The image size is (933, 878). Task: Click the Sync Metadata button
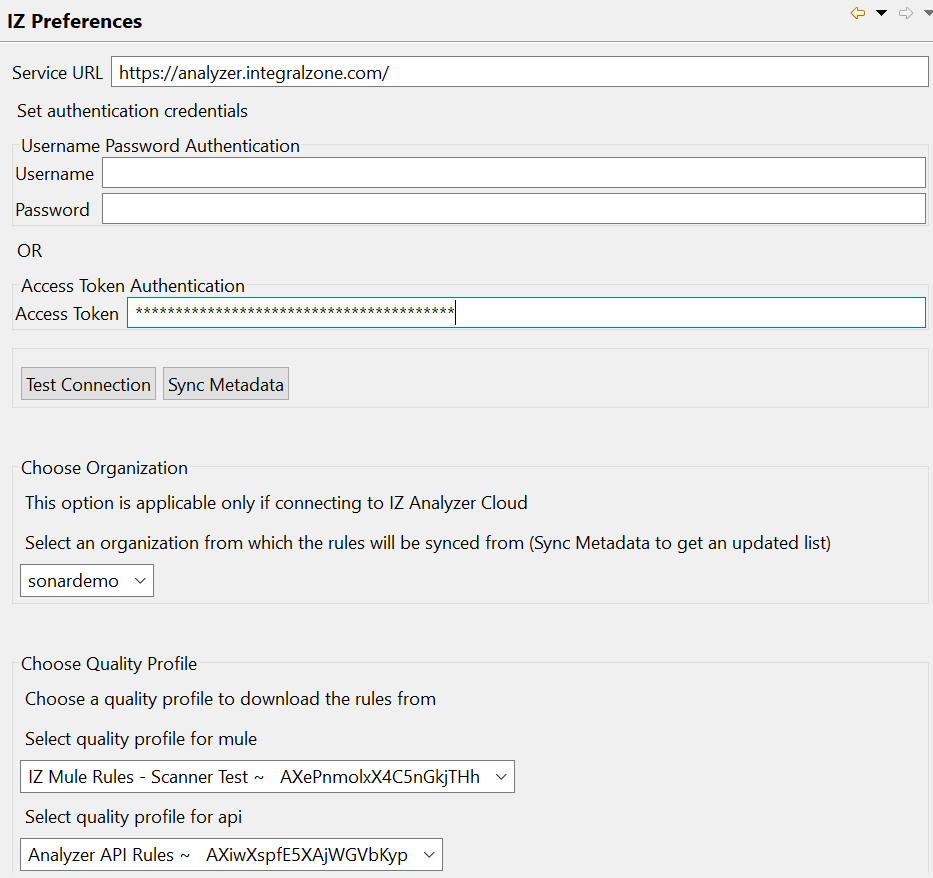[226, 384]
